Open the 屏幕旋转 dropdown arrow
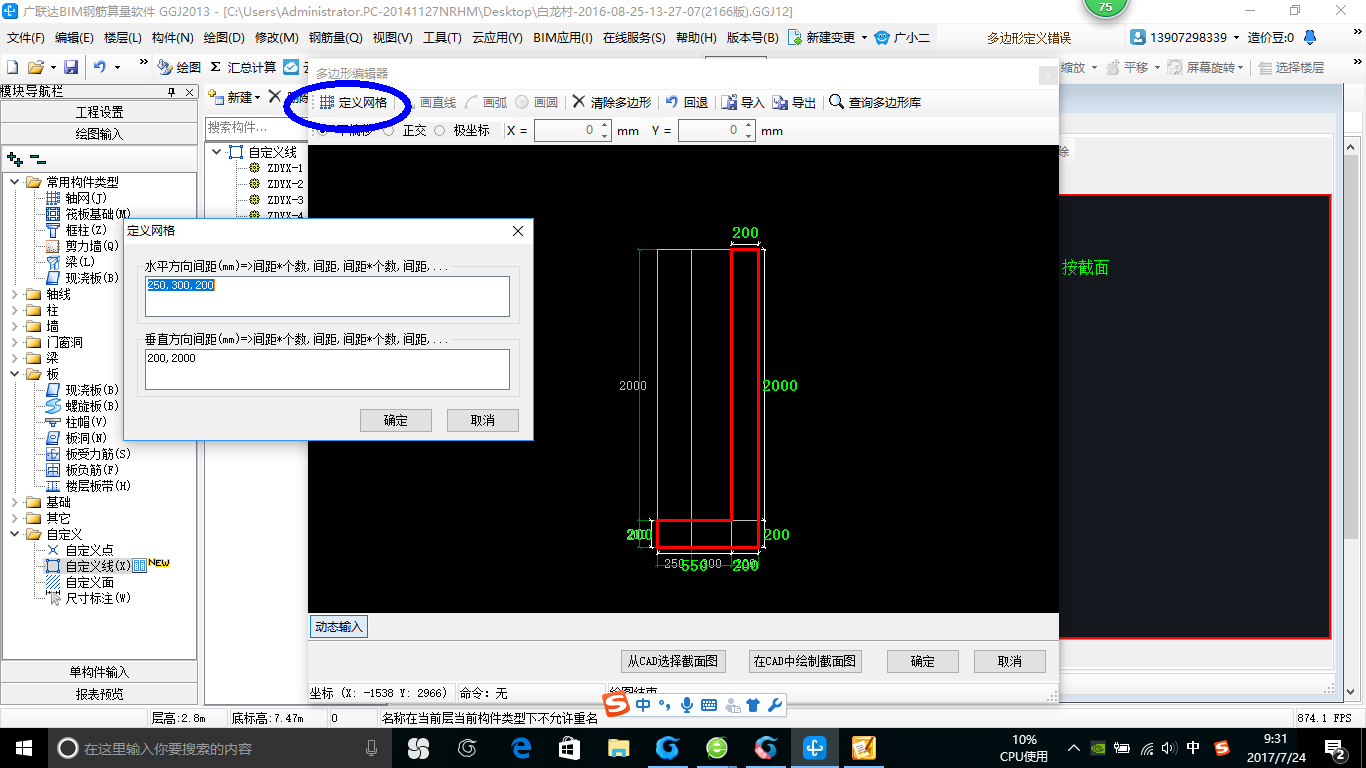 coord(1241,67)
